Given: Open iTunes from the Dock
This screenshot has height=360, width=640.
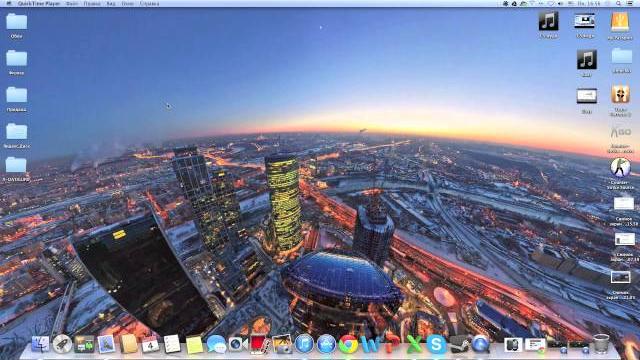Looking at the screenshot, I should point(304,344).
